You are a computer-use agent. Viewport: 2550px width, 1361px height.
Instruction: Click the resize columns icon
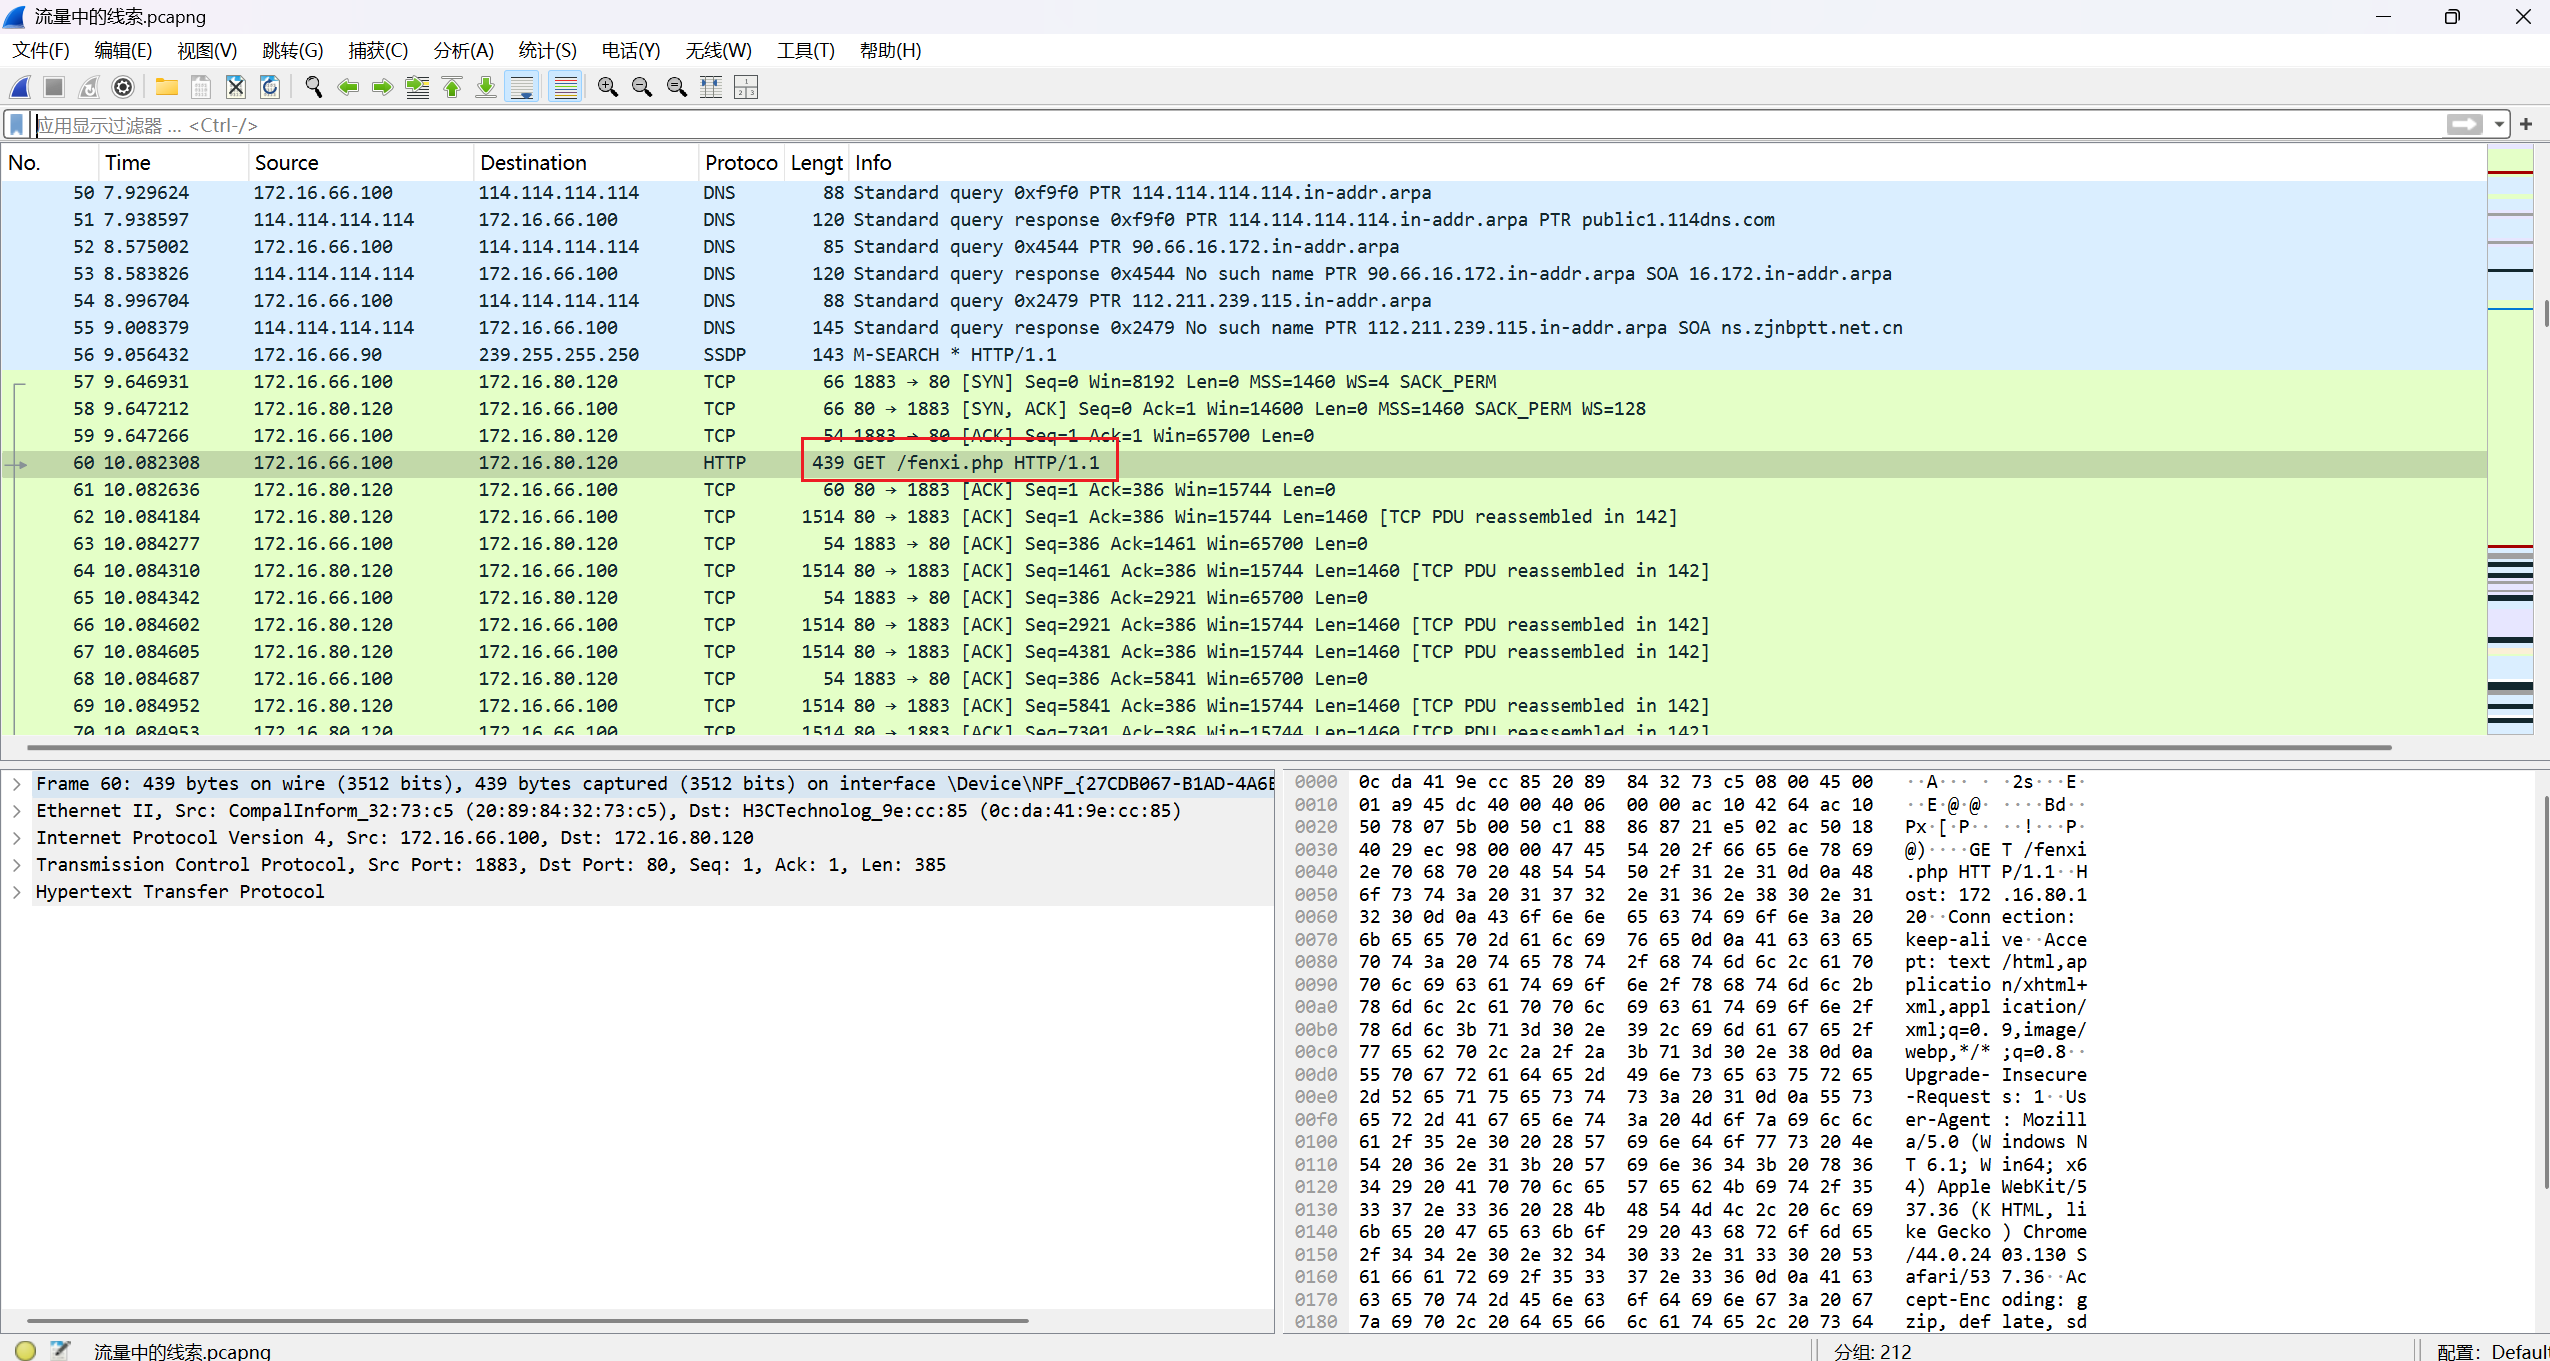[711, 88]
